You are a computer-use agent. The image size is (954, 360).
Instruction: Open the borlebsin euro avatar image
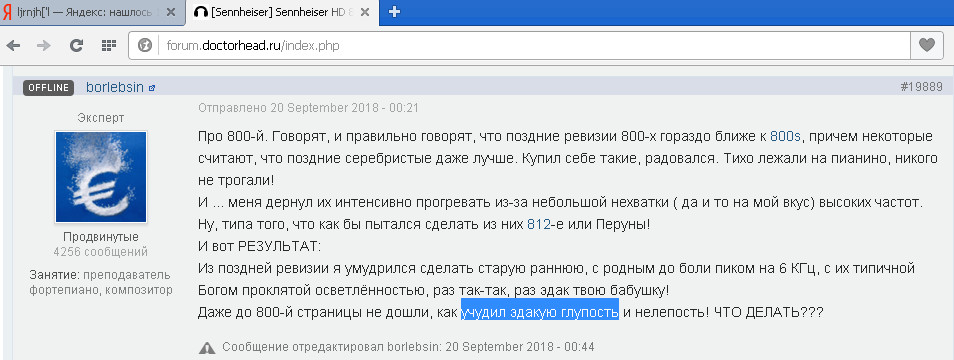101,177
